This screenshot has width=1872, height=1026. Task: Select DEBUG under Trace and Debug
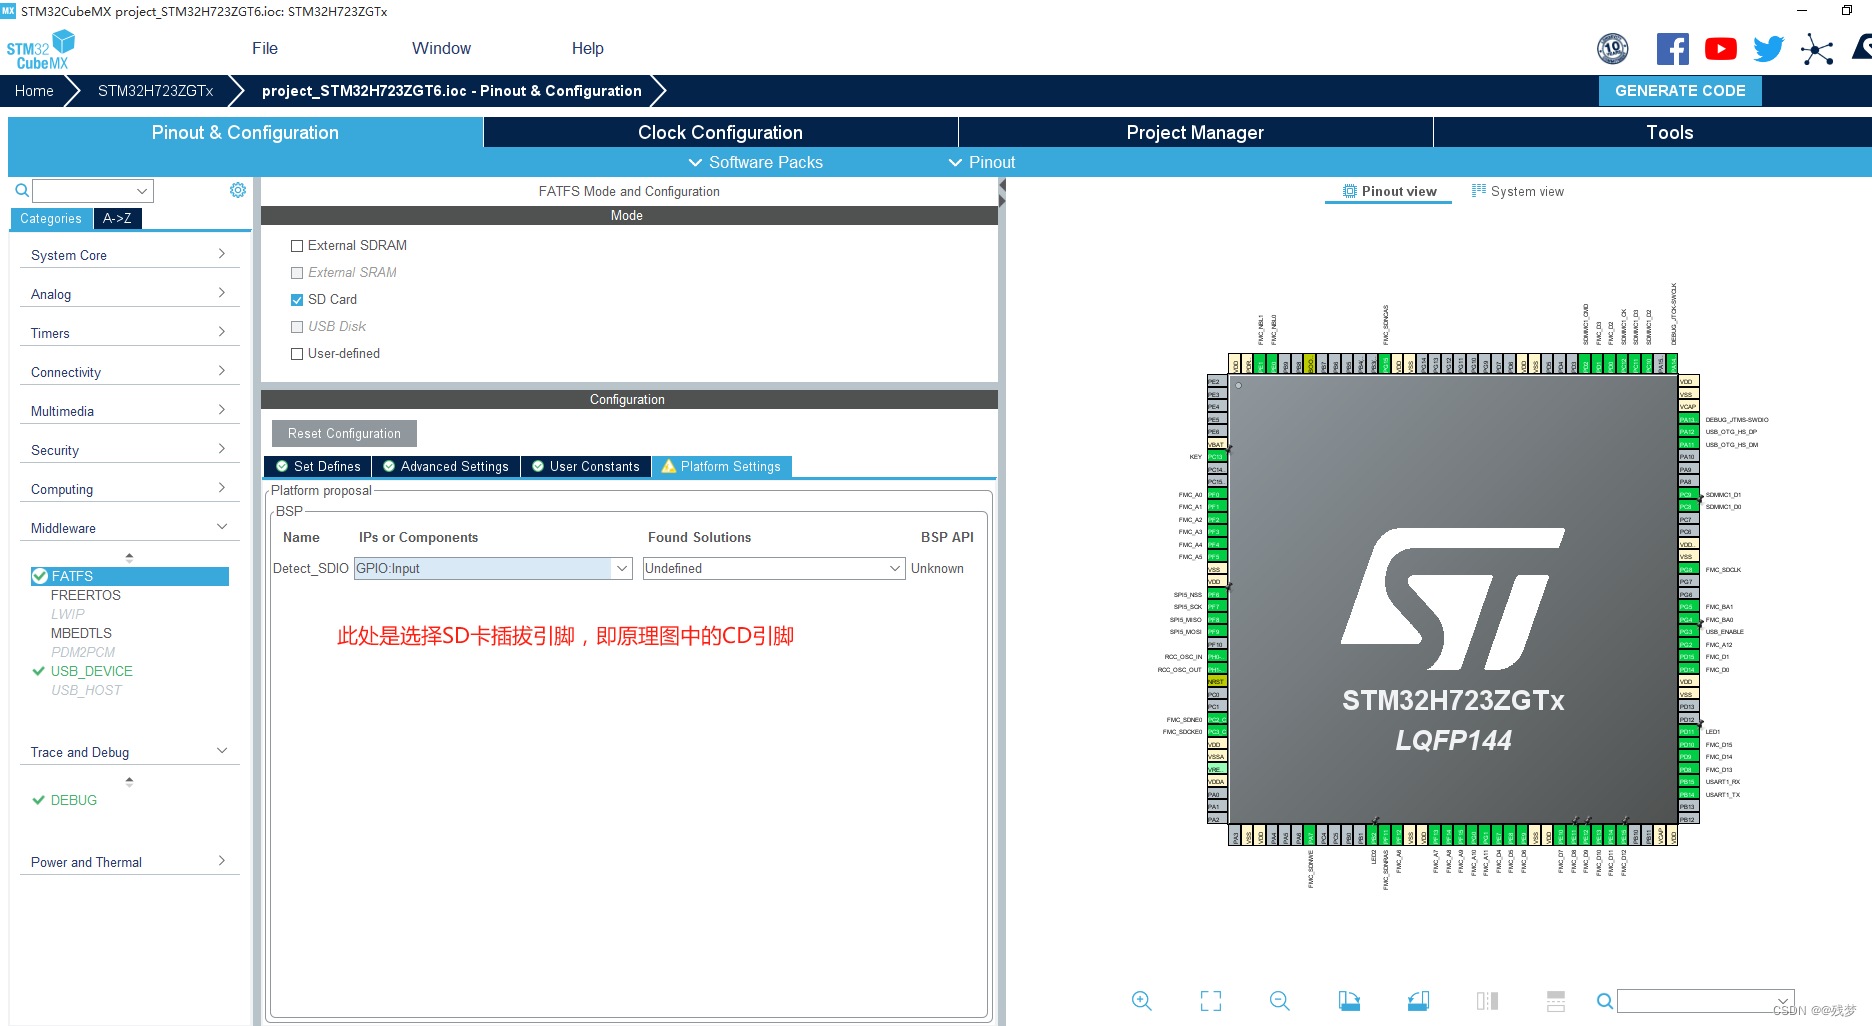pos(74,800)
